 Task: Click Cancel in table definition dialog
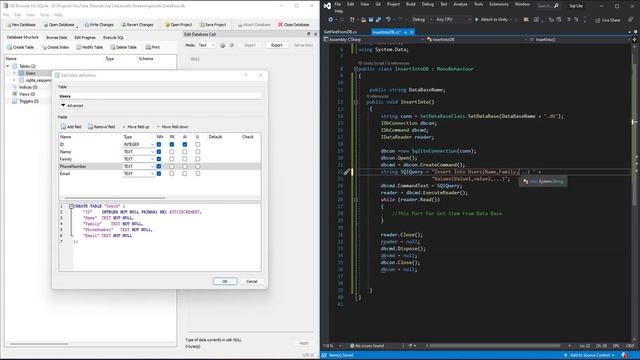pyautogui.click(x=252, y=282)
